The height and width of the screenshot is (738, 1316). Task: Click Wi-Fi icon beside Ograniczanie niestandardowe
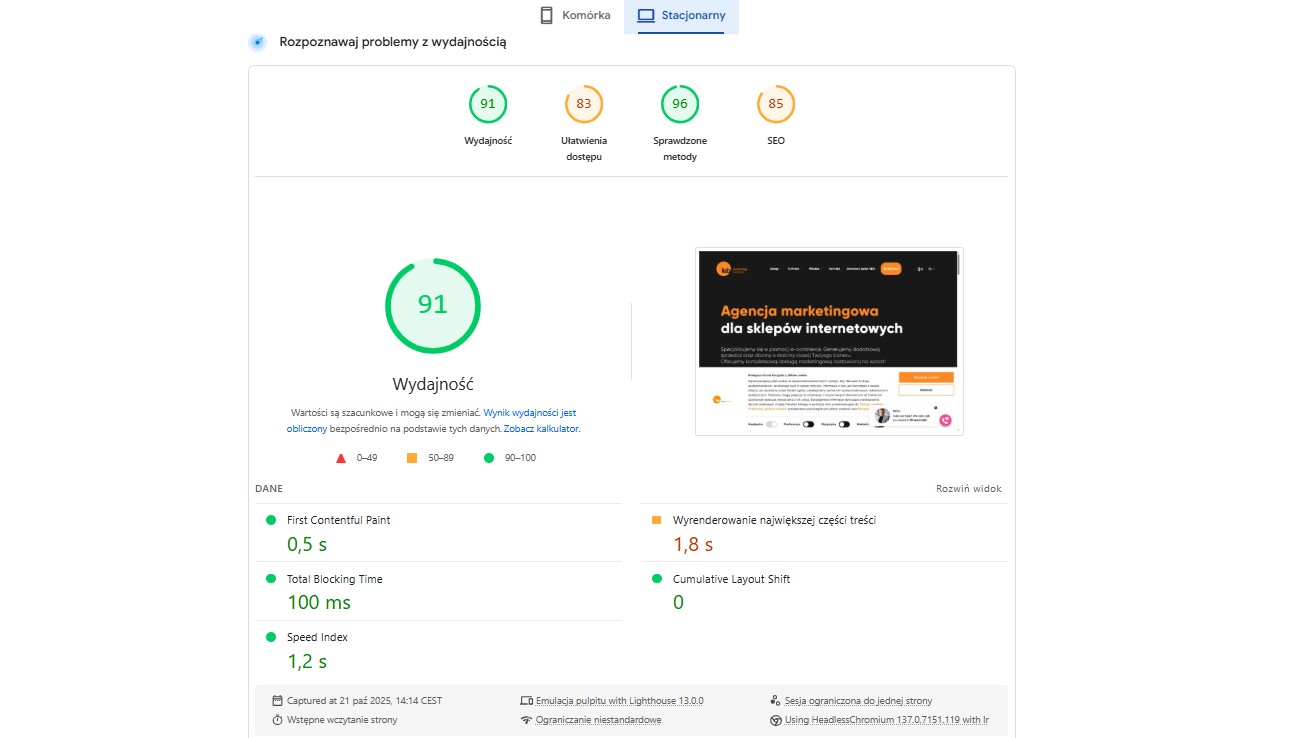(526, 720)
